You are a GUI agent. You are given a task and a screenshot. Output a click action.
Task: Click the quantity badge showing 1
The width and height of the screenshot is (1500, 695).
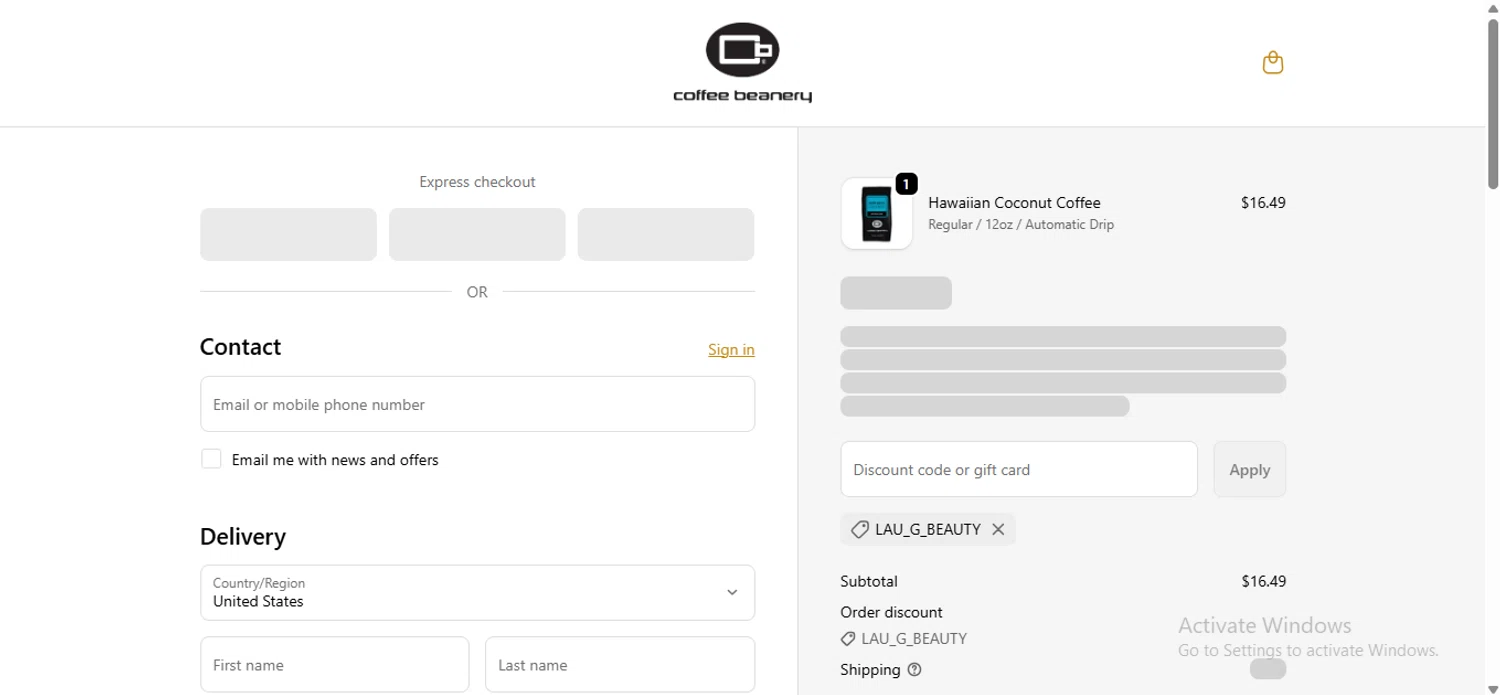click(x=906, y=184)
